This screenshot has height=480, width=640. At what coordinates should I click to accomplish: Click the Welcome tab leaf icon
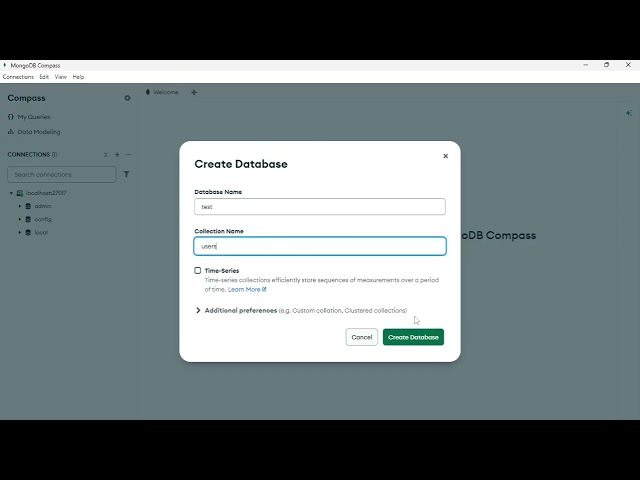[148, 92]
